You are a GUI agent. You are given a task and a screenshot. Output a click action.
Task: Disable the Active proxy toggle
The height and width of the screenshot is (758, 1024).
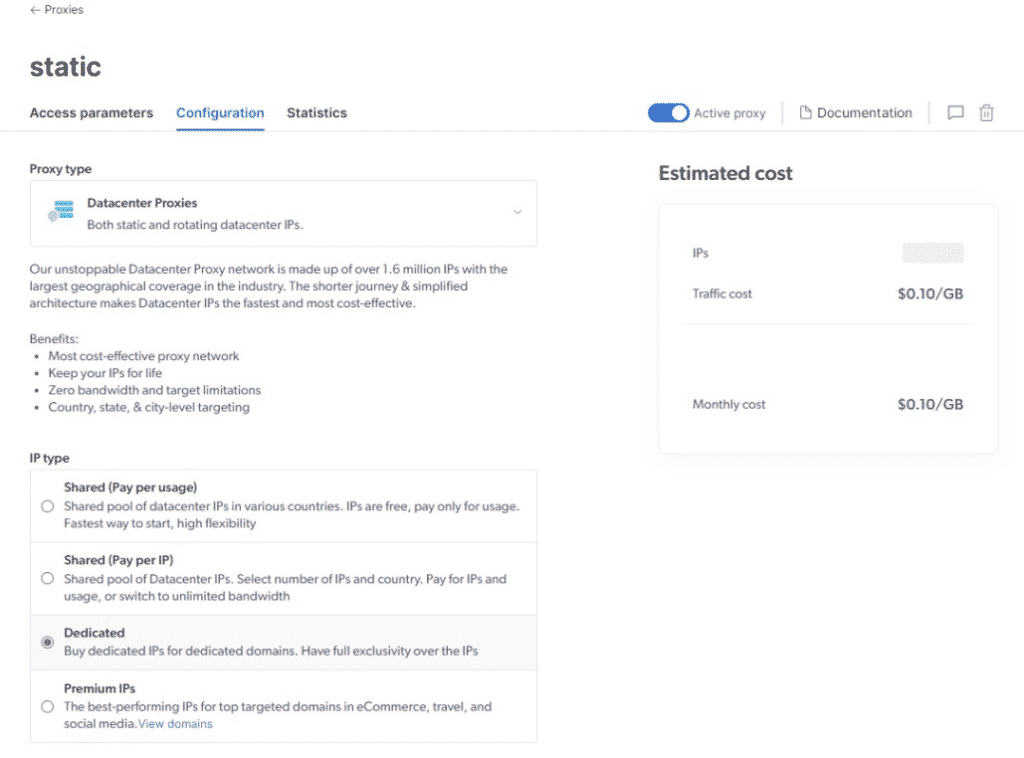pos(668,113)
